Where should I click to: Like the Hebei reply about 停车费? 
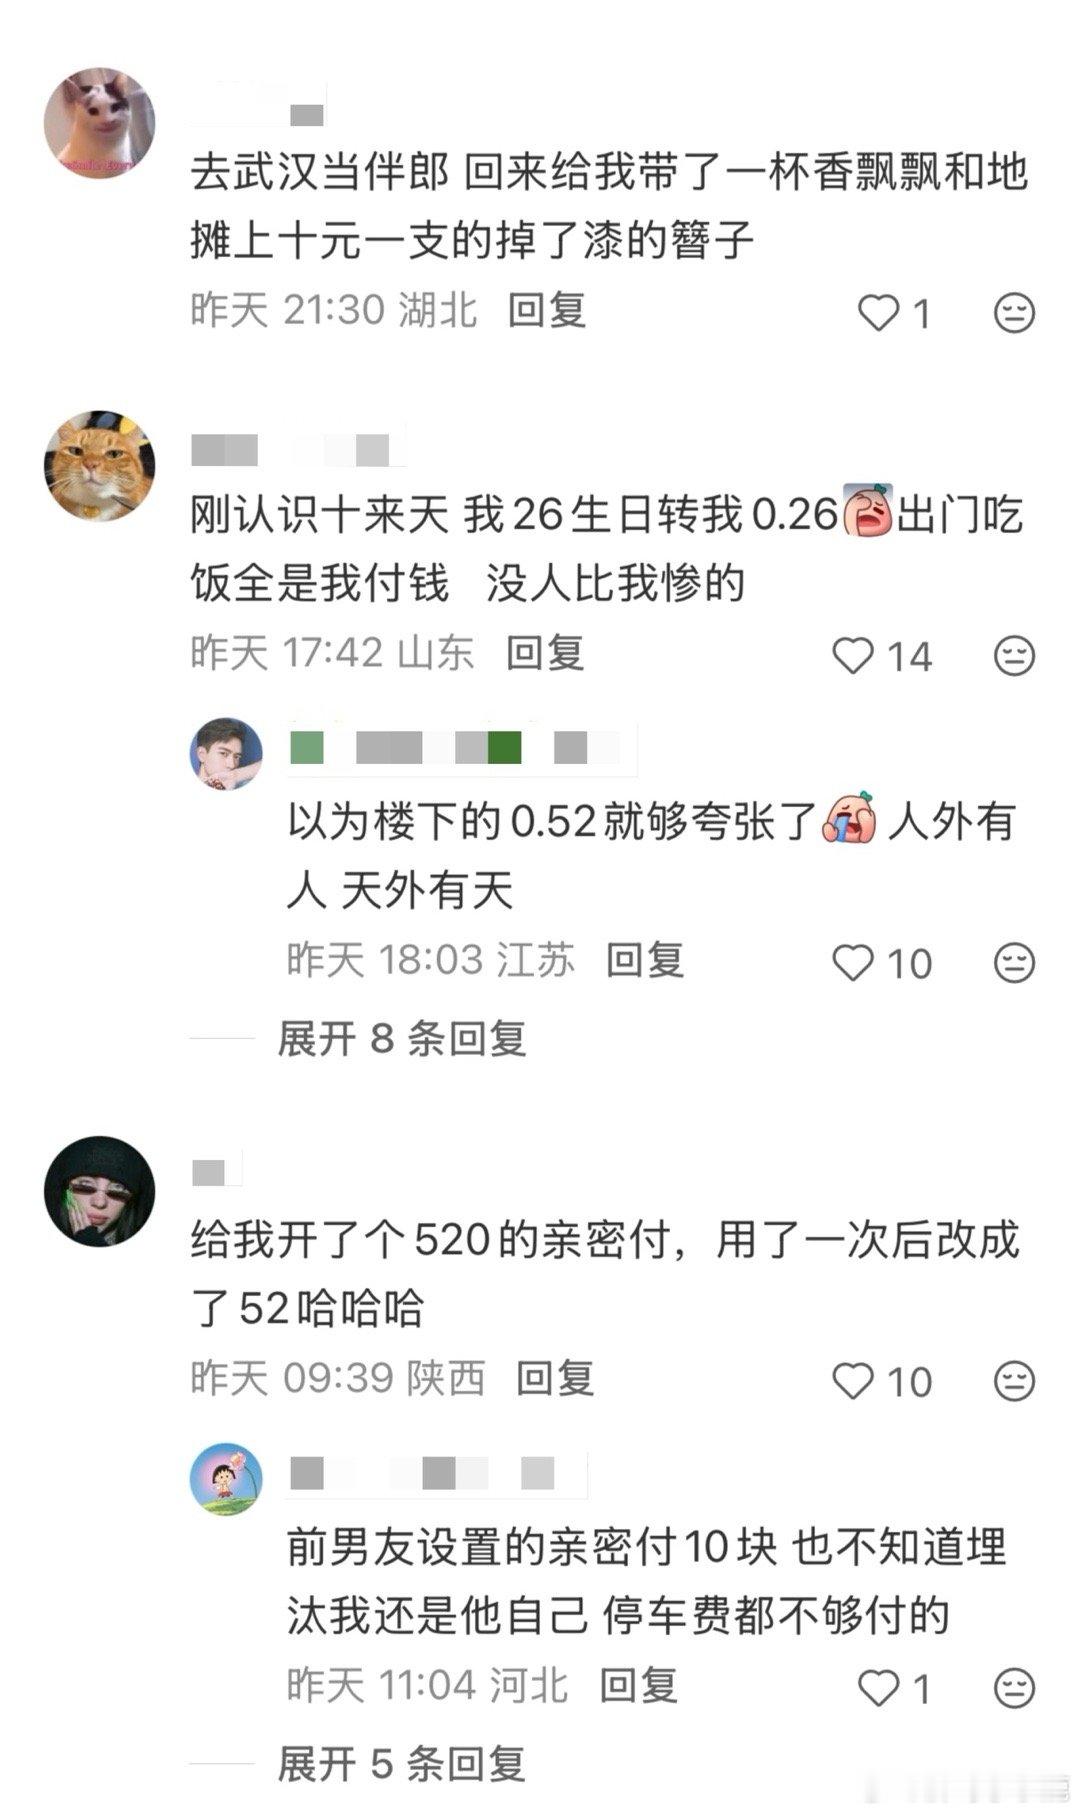tap(880, 1688)
